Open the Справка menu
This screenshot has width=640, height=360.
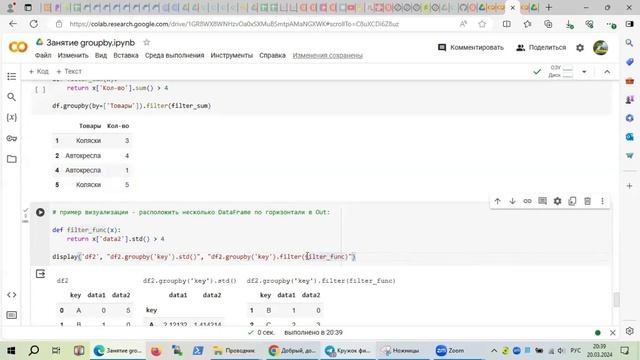coord(272,56)
